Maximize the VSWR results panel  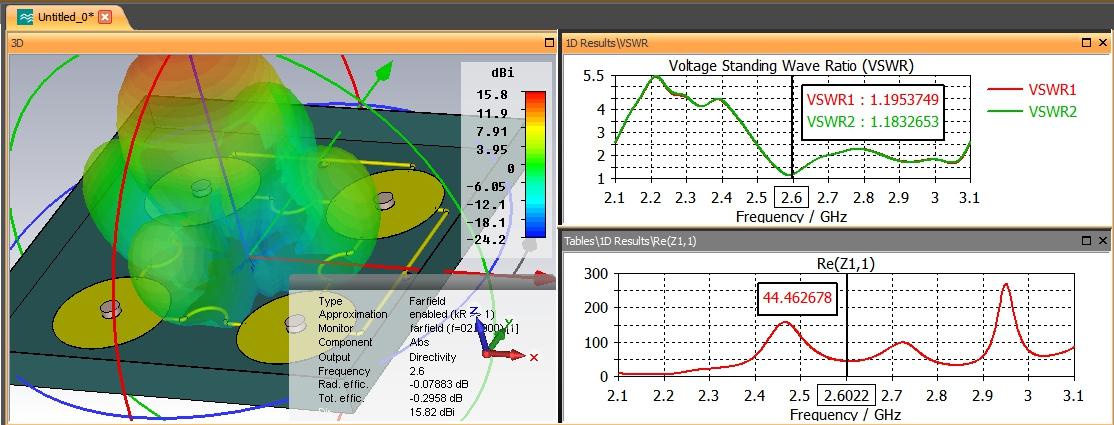[x=1086, y=43]
